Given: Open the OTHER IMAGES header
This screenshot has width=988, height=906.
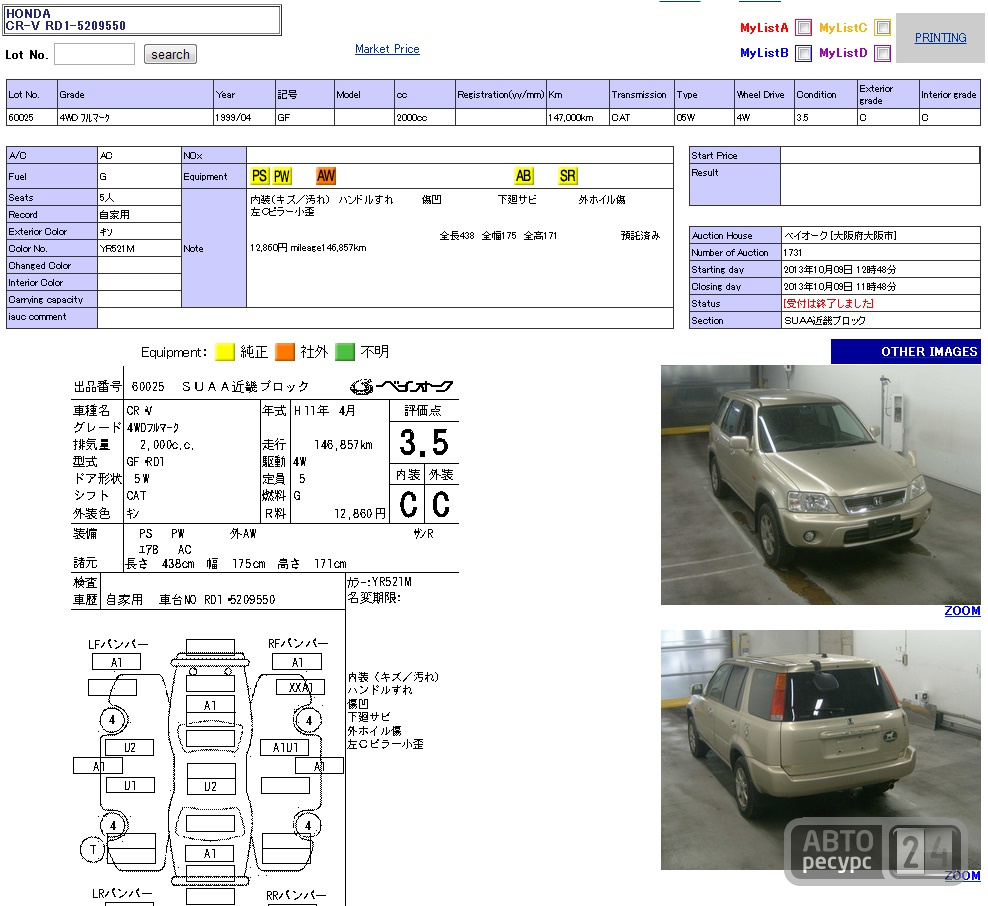Looking at the screenshot, I should [x=905, y=352].
